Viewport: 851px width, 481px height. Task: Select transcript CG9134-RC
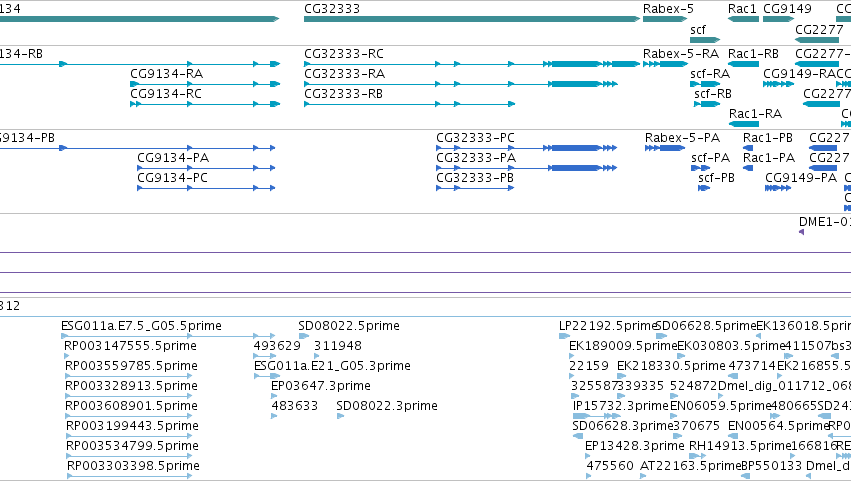click(166, 93)
